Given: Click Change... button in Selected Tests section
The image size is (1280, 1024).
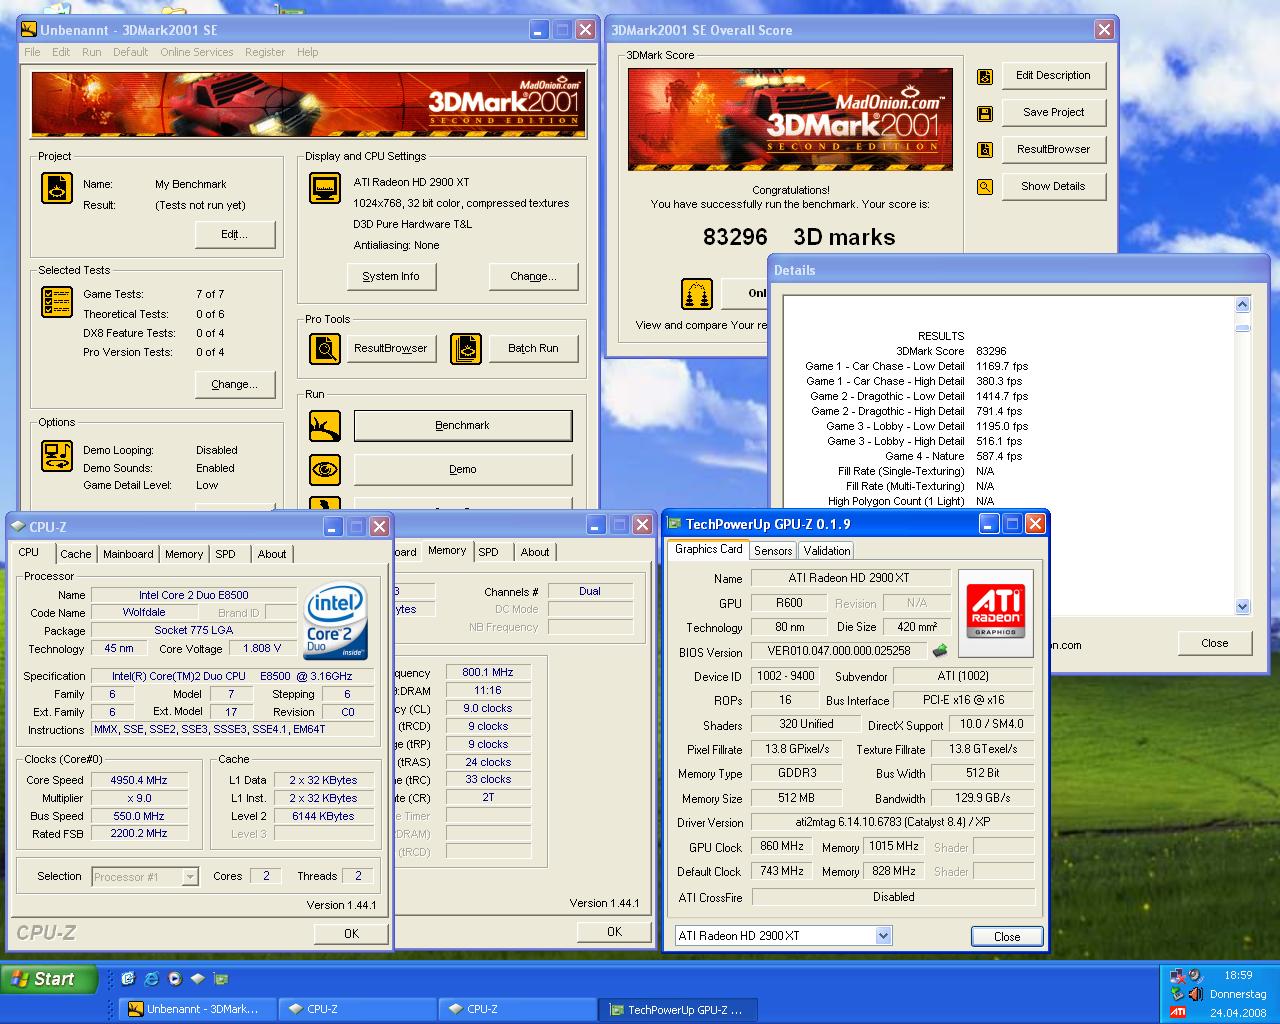Looking at the screenshot, I should (x=234, y=384).
